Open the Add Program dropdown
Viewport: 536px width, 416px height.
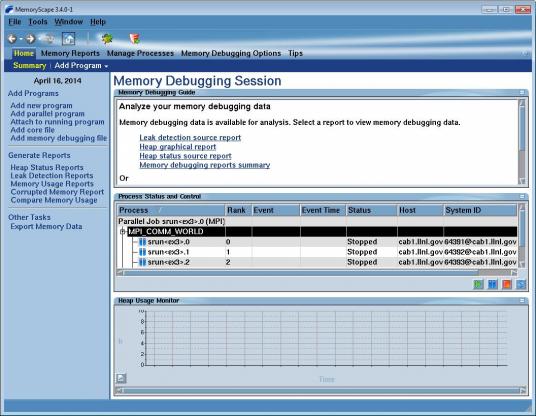pyautogui.click(x=81, y=66)
